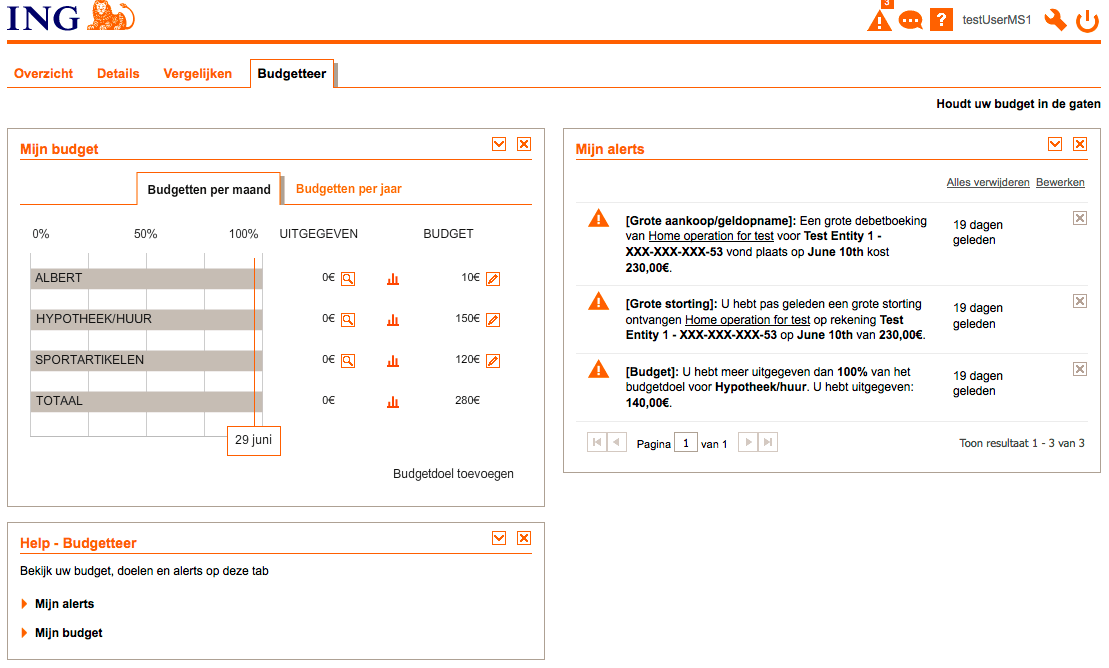
Task: Click the help question mark icon
Action: tap(940, 20)
